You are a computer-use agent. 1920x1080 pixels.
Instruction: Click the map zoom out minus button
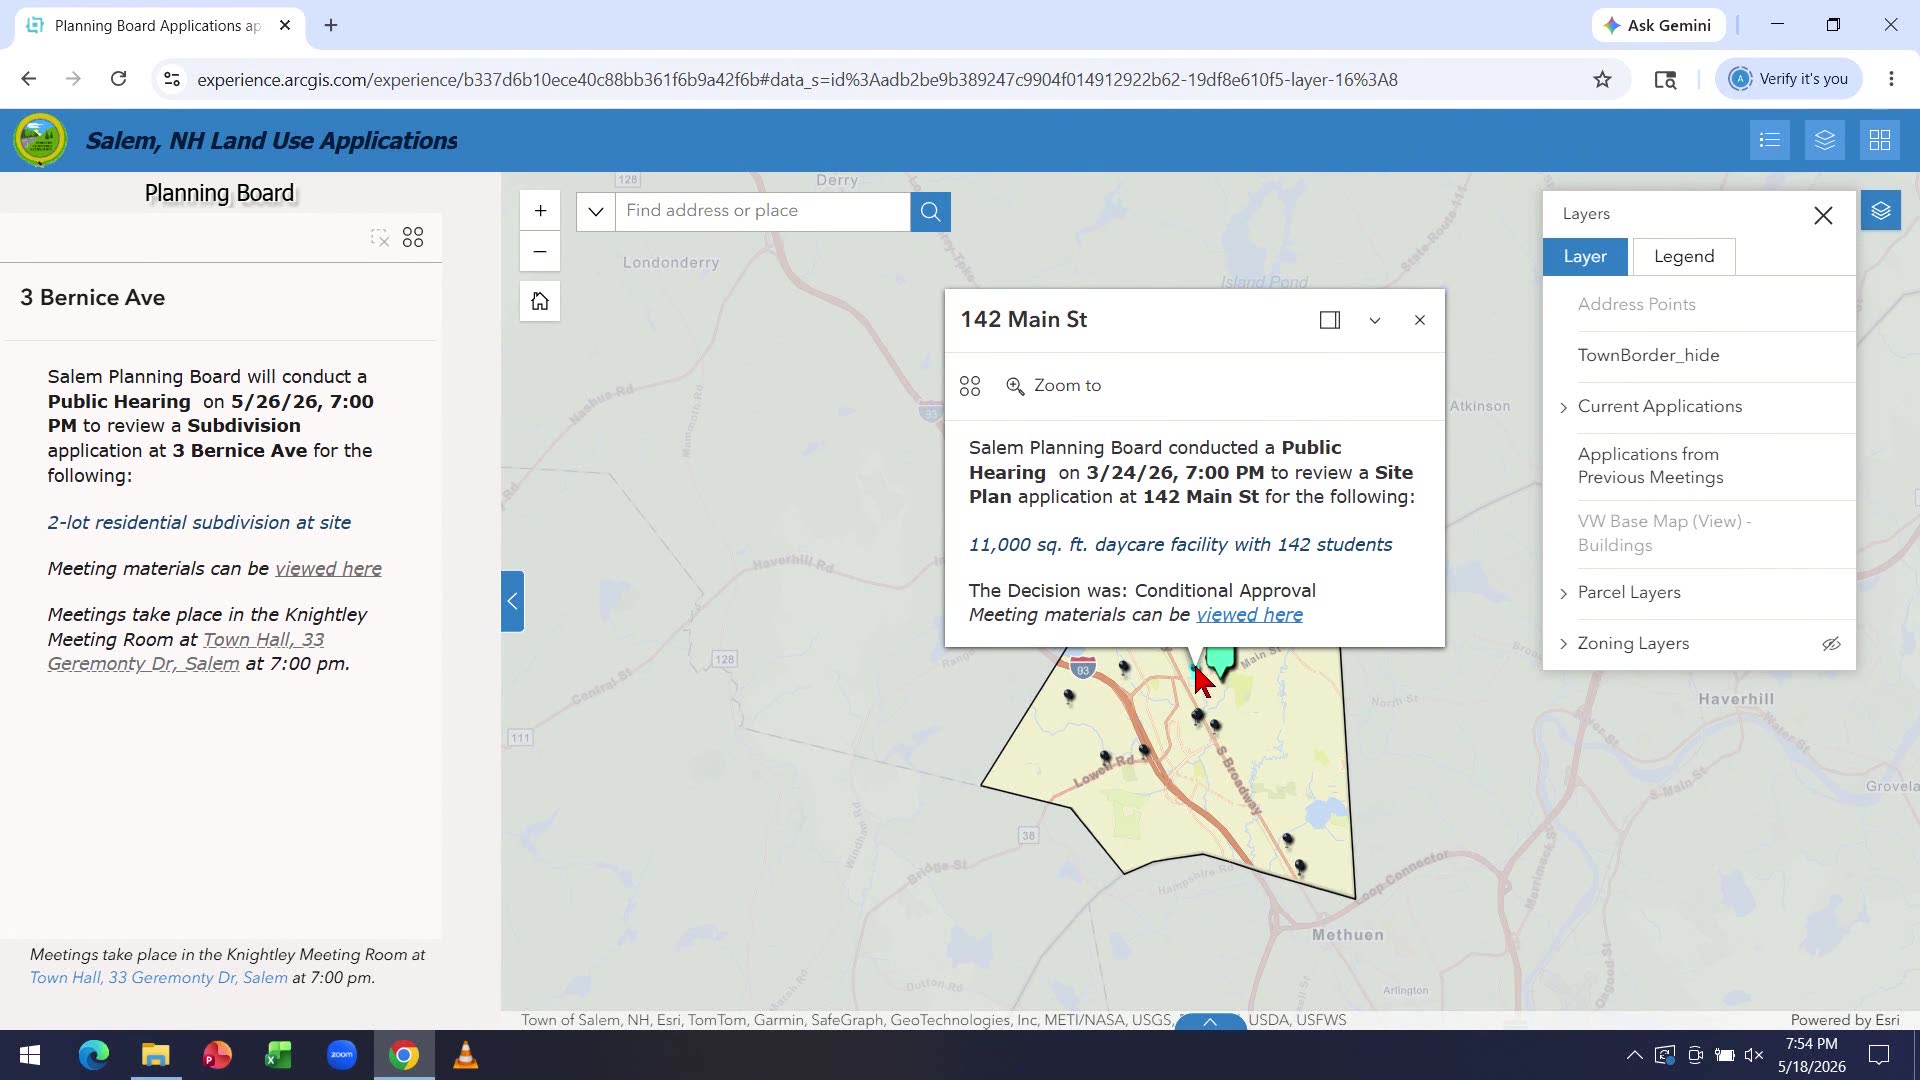pos(540,252)
